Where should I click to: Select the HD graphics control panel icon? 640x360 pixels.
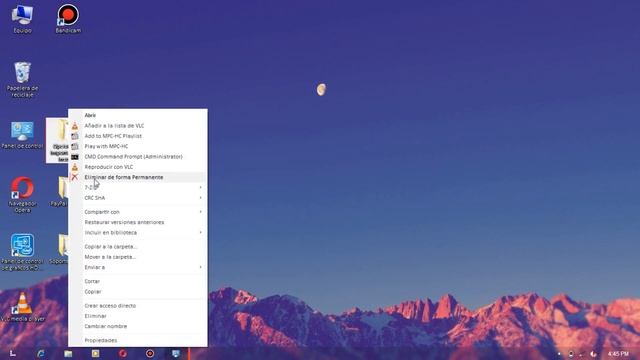tap(22, 252)
